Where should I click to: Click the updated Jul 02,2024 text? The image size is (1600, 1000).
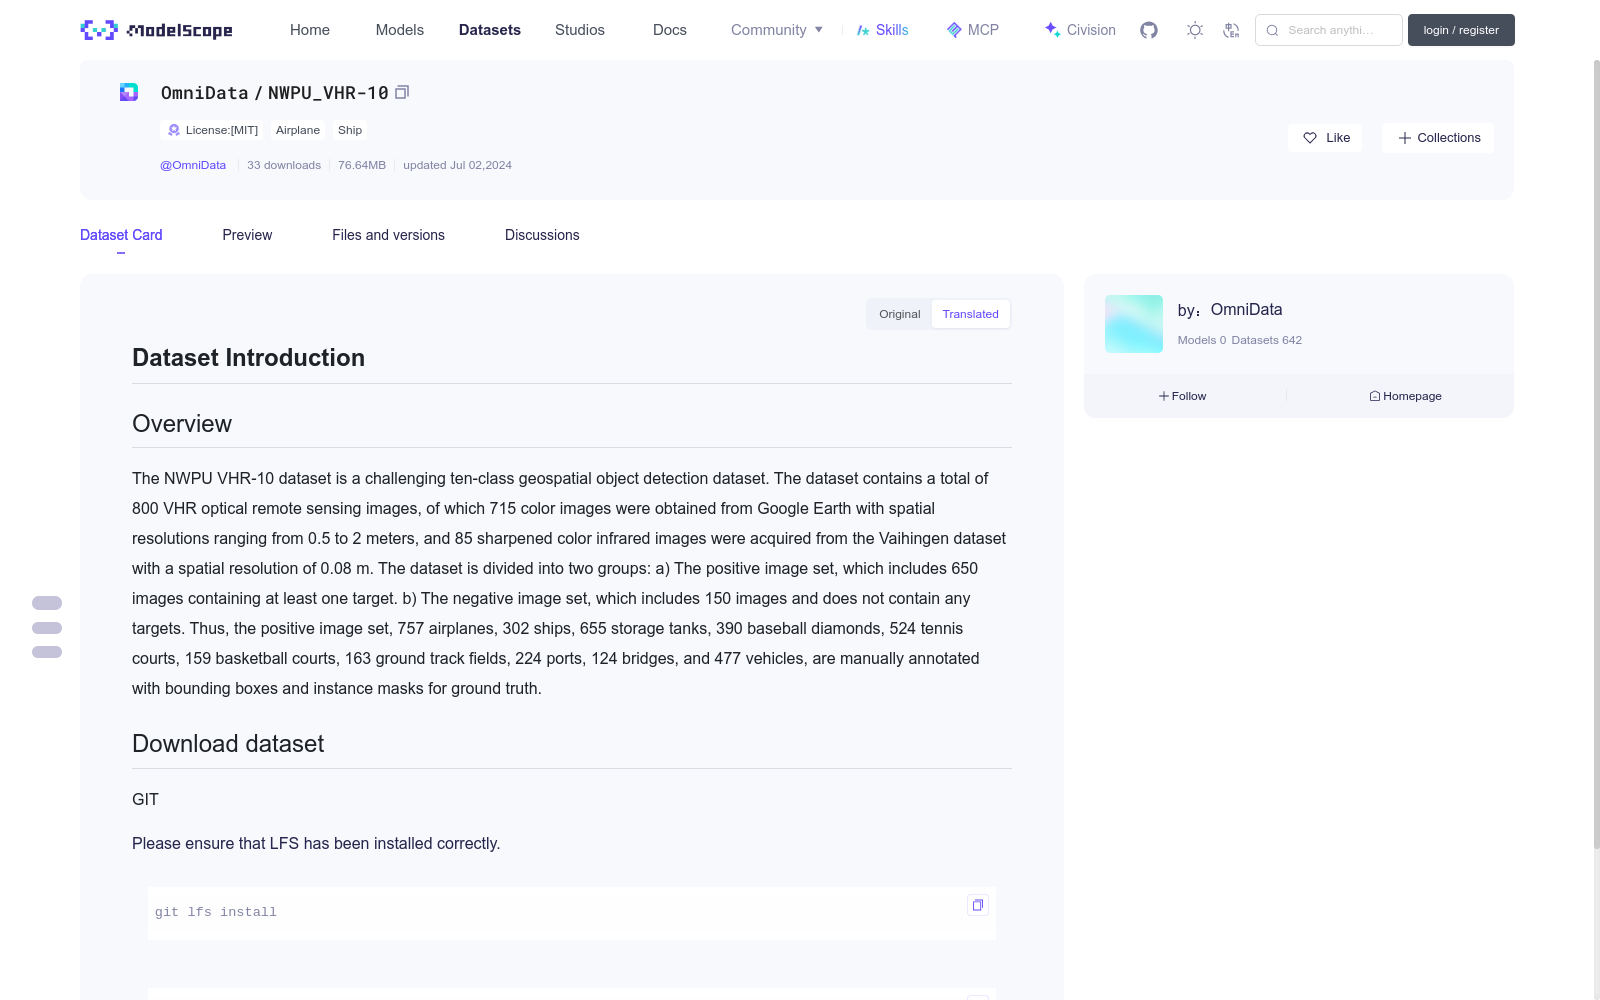(457, 165)
